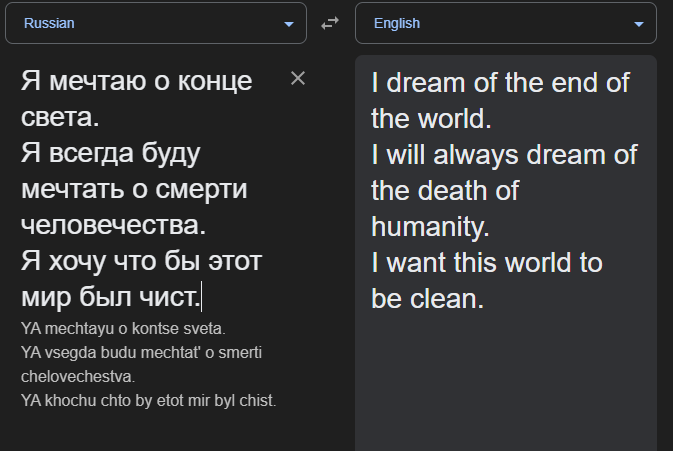Click the "English" language label
Screen dimensions: 673x451
397,23
